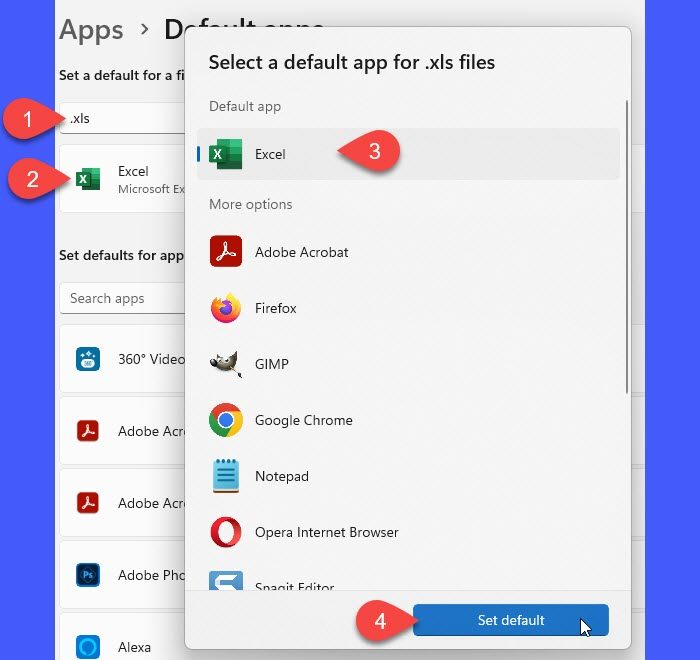Go back to Apps via breadcrumb
700x660 pixels.
point(92,30)
